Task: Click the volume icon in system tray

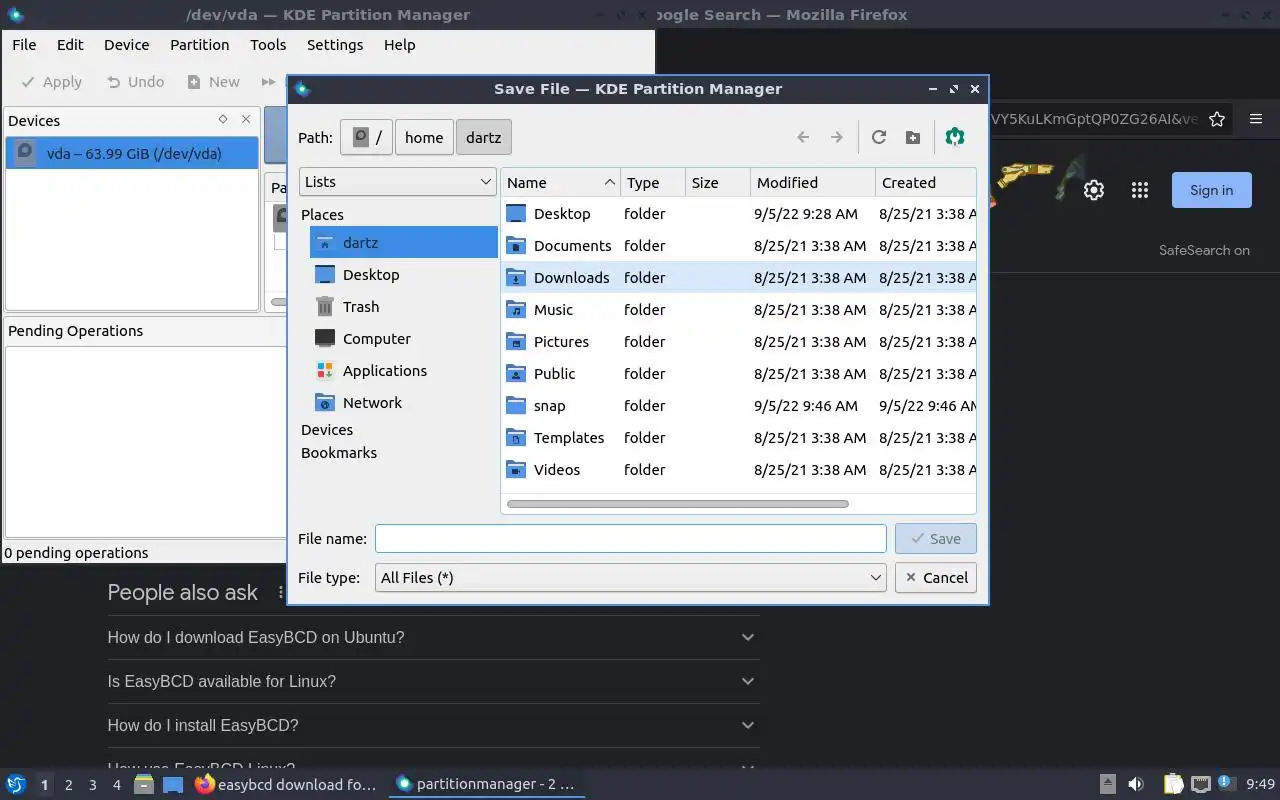Action: [x=1136, y=784]
